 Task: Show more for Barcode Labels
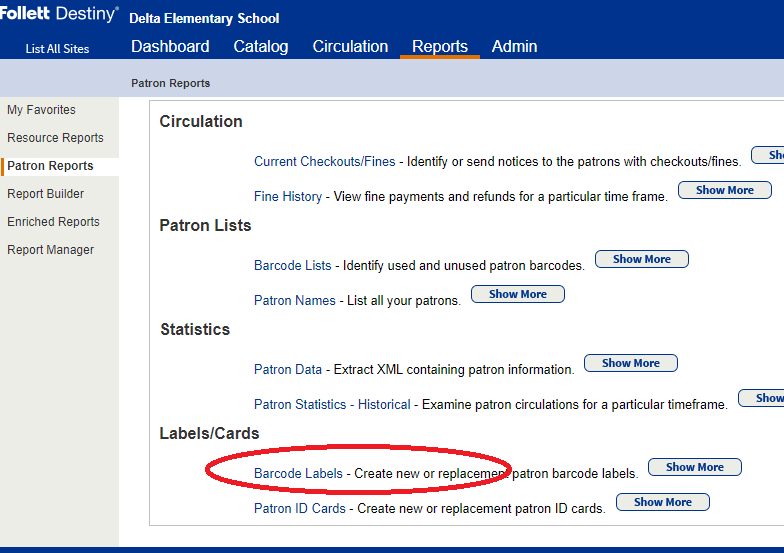pos(694,467)
